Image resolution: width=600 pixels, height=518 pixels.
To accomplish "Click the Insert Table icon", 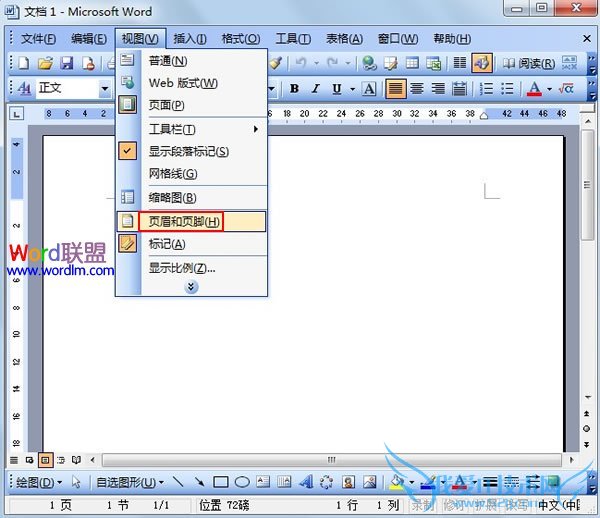I will click(x=412, y=63).
